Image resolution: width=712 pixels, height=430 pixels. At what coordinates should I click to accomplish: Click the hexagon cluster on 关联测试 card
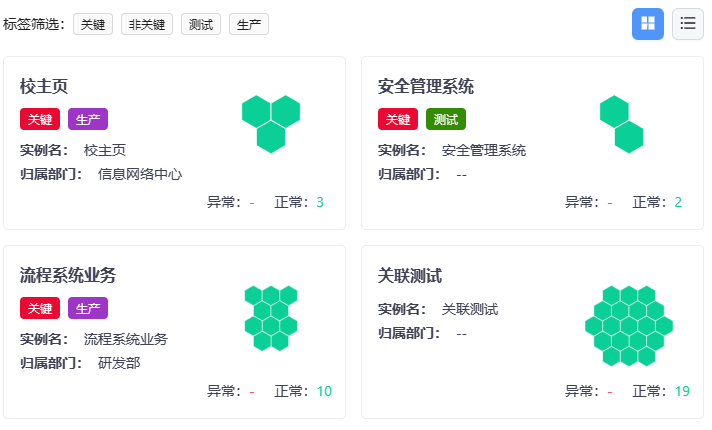click(629, 325)
